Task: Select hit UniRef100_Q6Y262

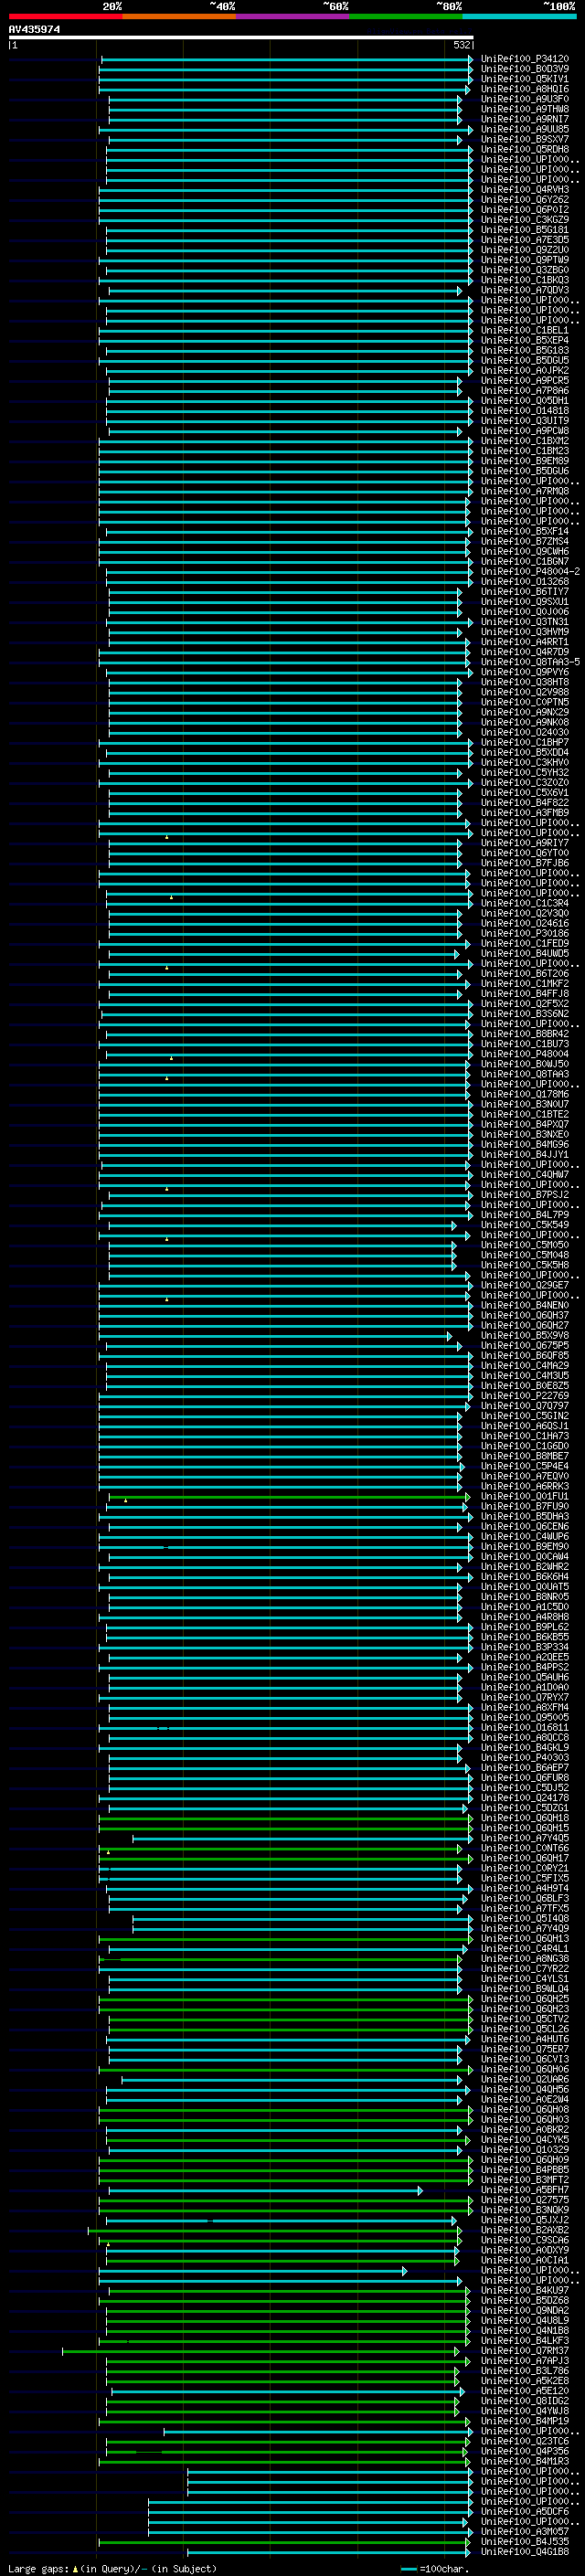Action: pos(524,199)
